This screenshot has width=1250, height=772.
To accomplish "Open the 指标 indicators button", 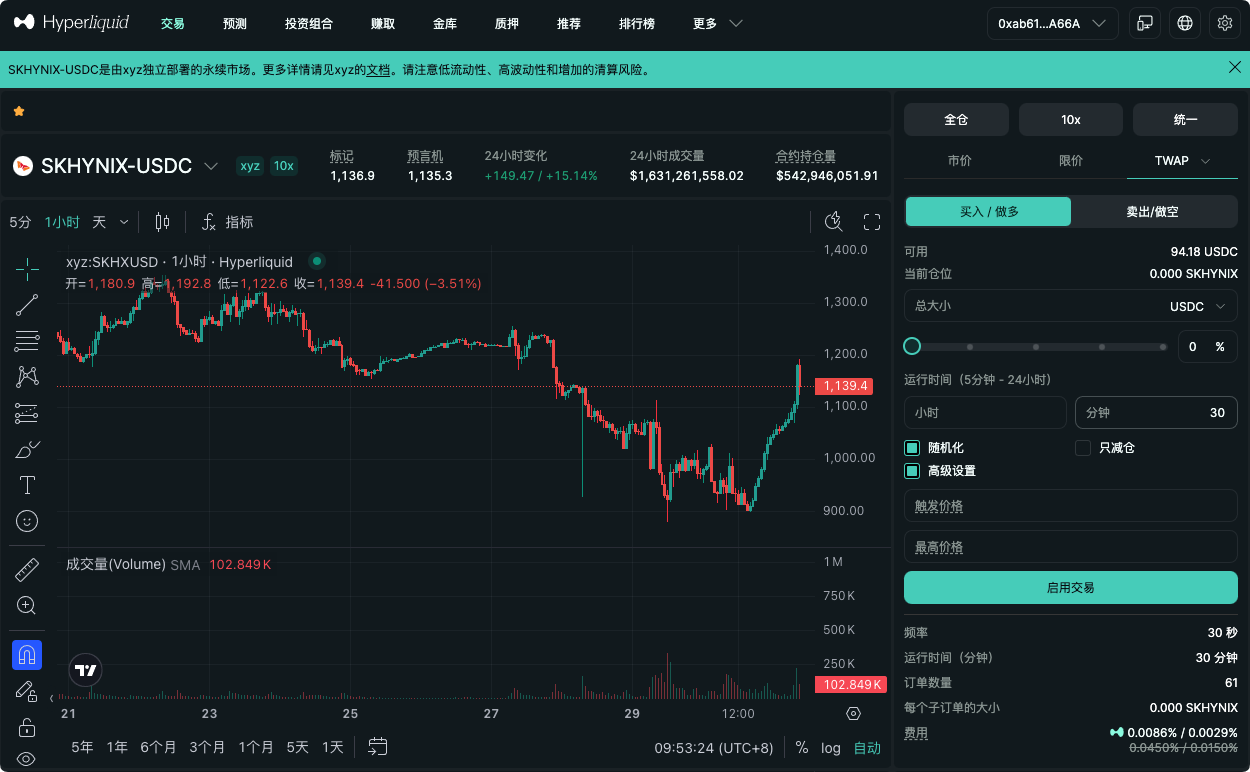I will pos(227,222).
